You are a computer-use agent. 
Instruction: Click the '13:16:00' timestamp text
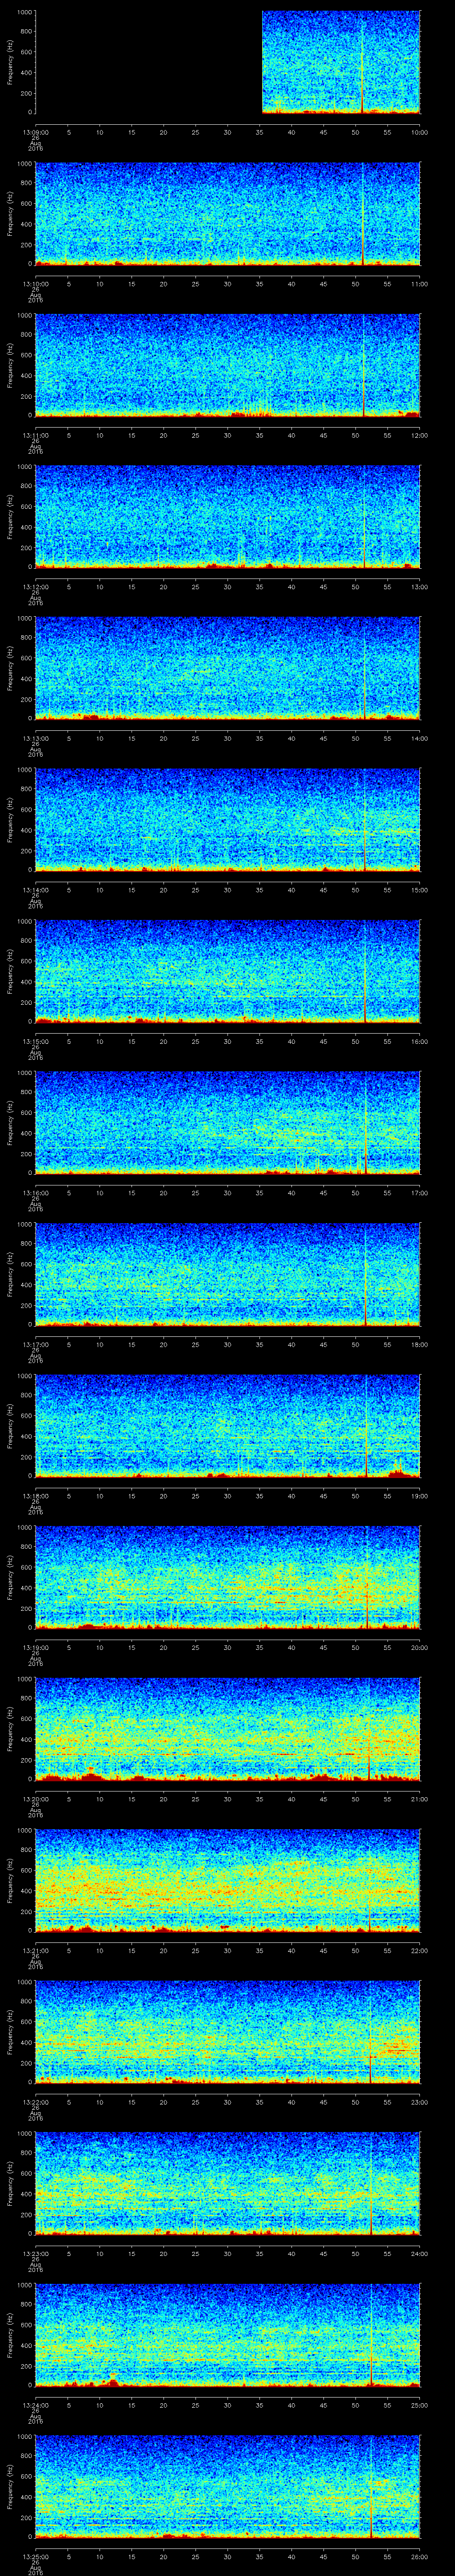36,1193
